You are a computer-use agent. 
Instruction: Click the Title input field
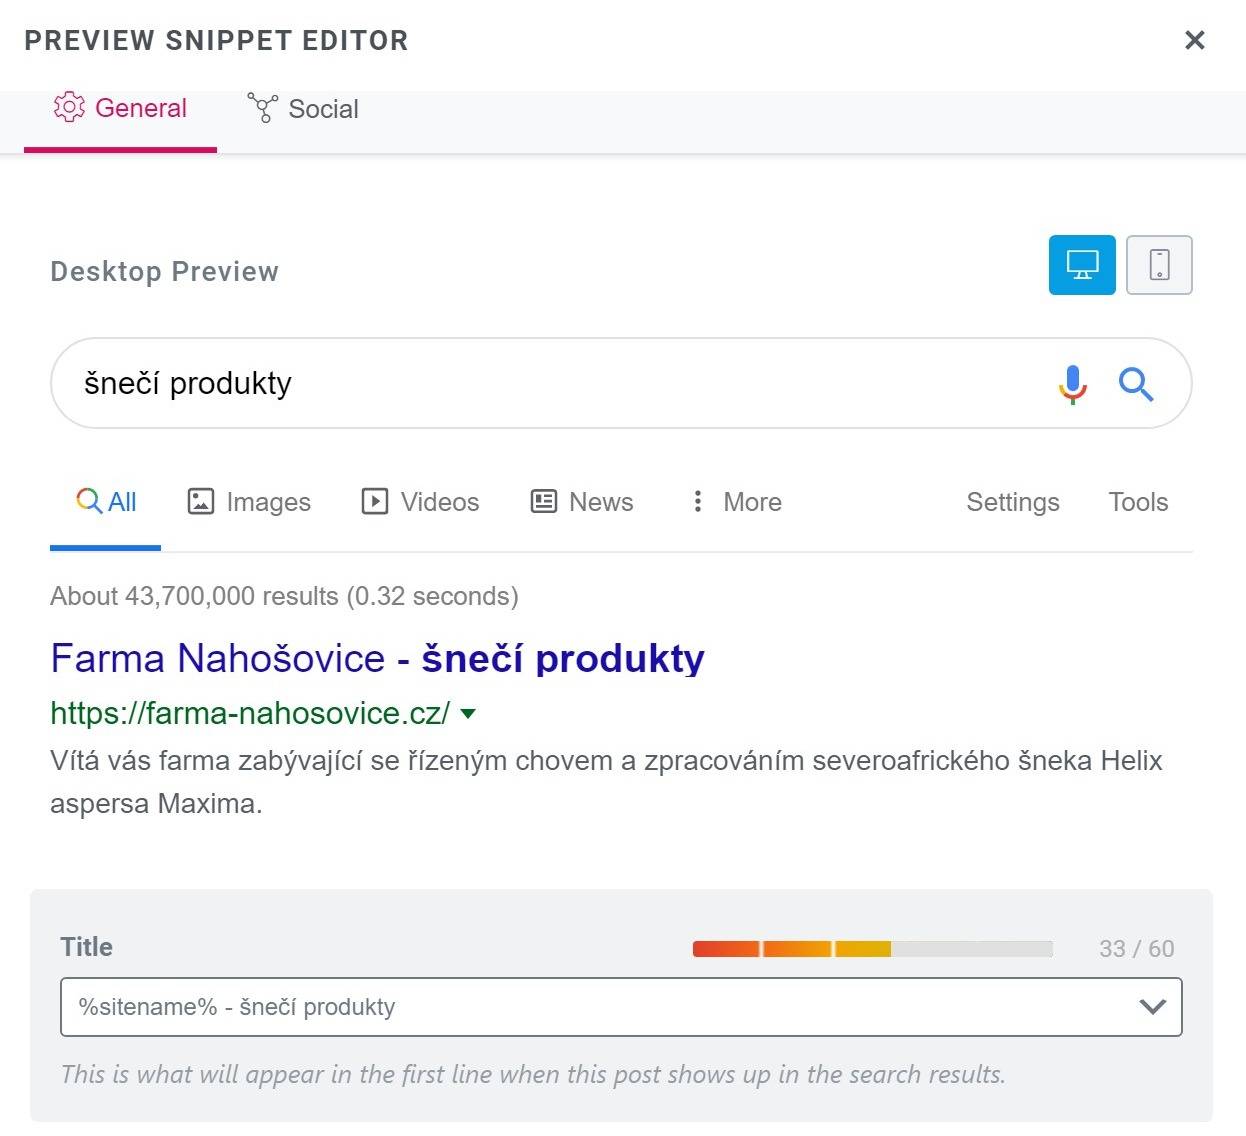(x=621, y=1007)
